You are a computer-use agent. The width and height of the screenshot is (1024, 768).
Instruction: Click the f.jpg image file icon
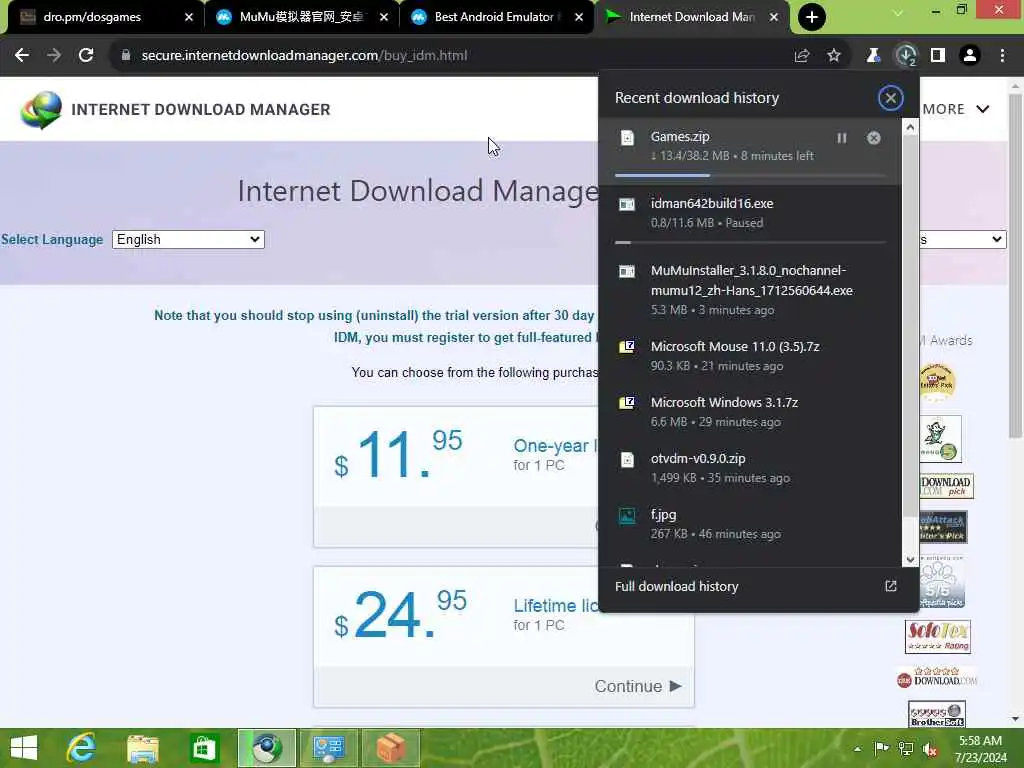click(x=627, y=516)
